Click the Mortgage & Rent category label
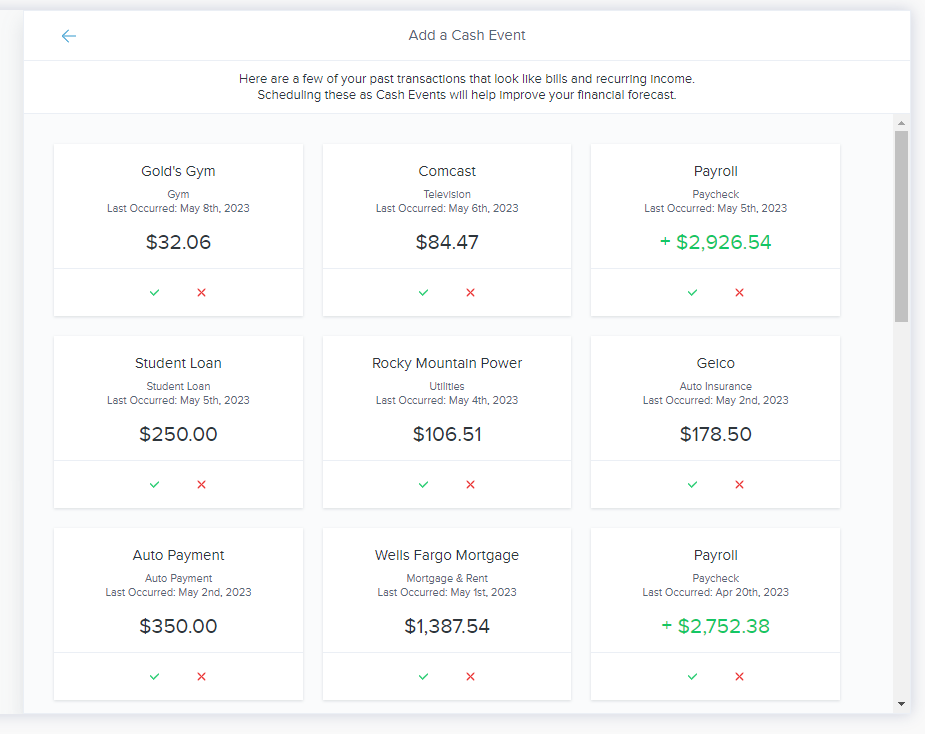Image resolution: width=925 pixels, height=734 pixels. (447, 578)
